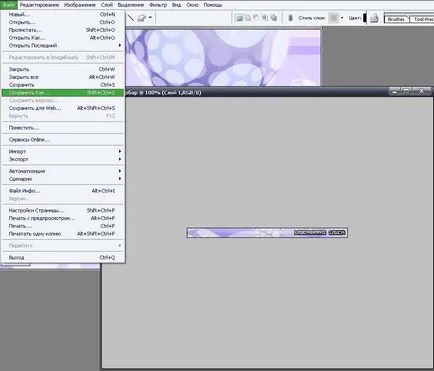The width and height of the screenshot is (434, 371).
Task: Maximize the userbar document window
Action: pyautogui.click(x=407, y=91)
